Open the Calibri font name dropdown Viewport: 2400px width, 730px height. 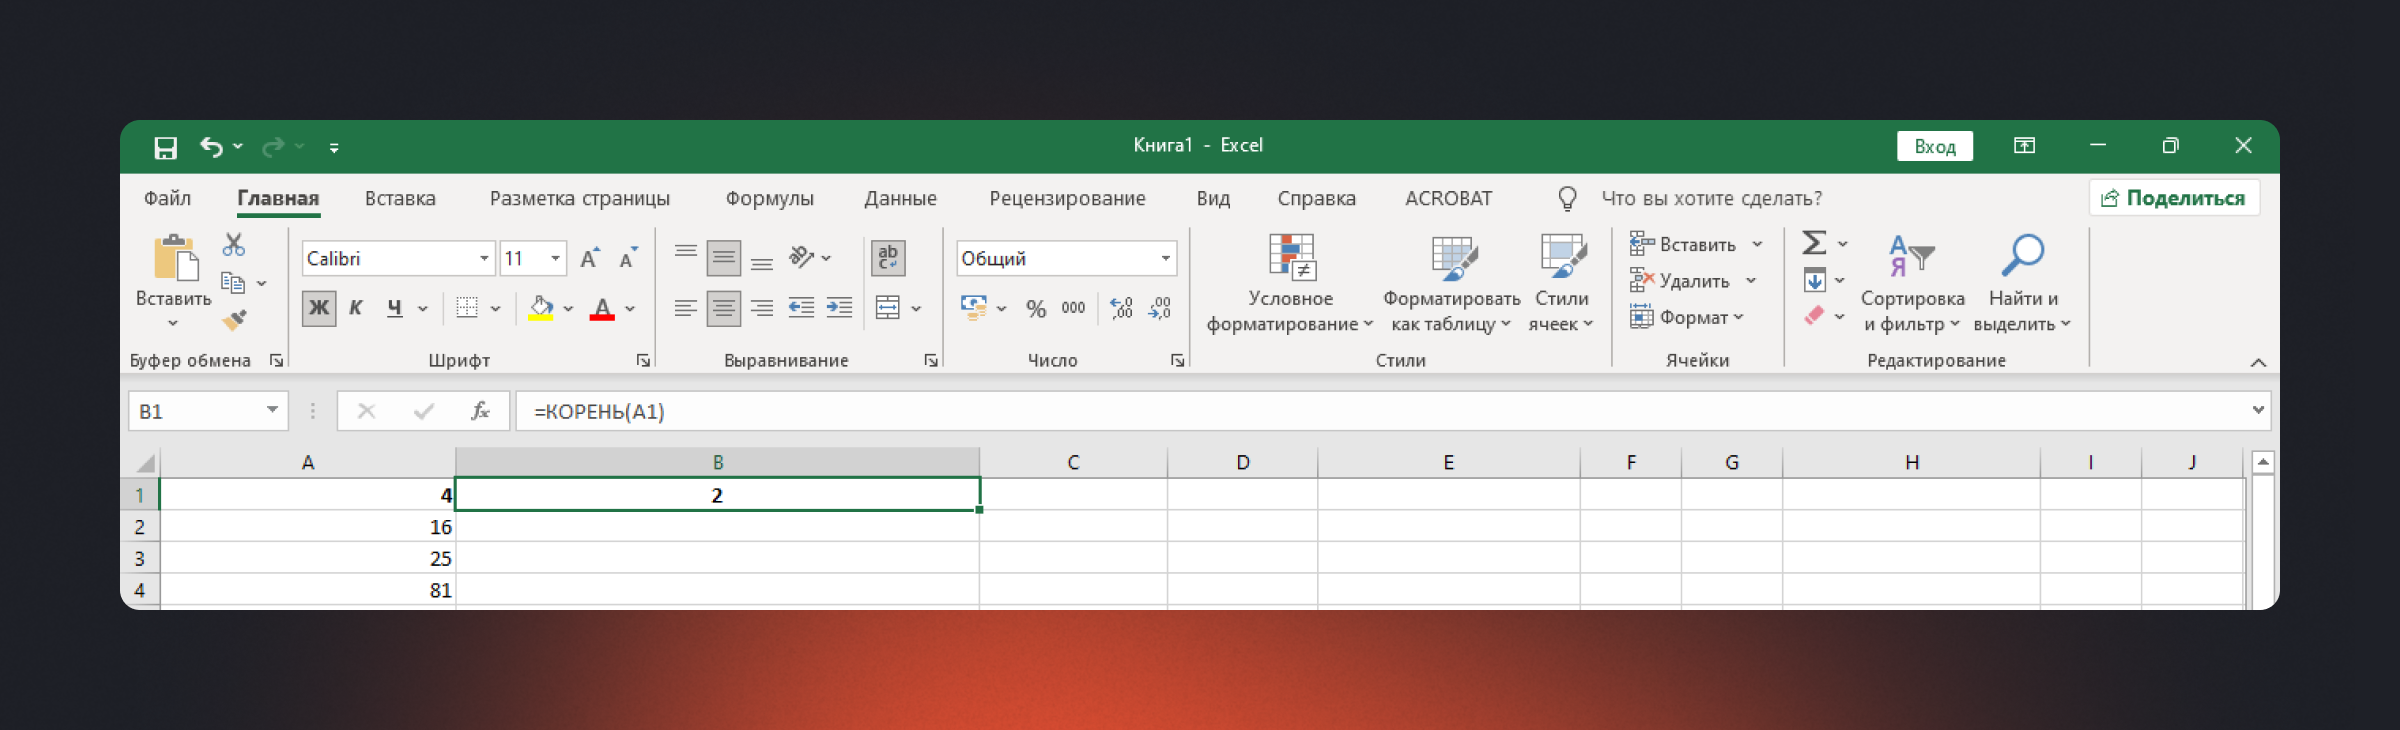[484, 258]
